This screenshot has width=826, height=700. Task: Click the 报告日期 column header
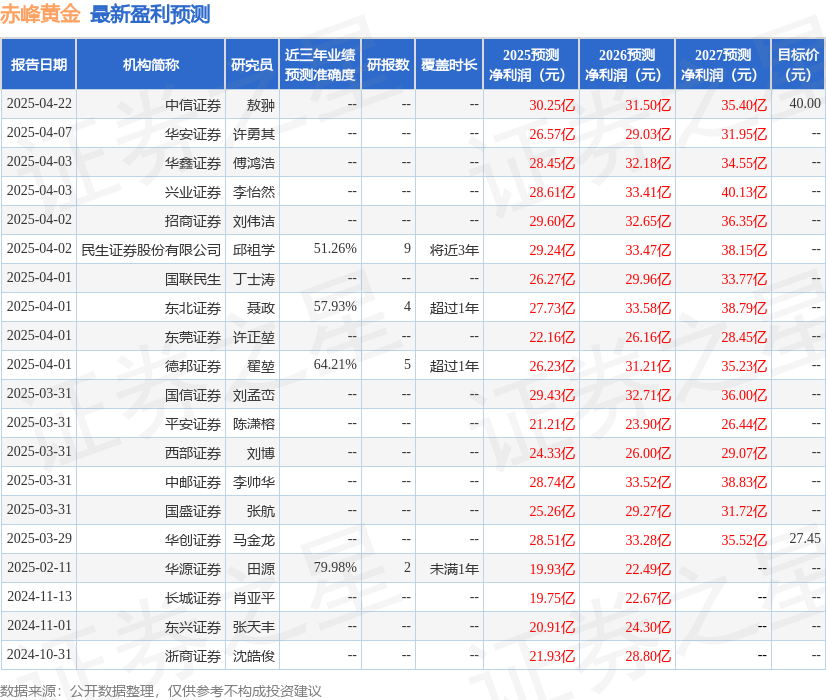point(39,64)
